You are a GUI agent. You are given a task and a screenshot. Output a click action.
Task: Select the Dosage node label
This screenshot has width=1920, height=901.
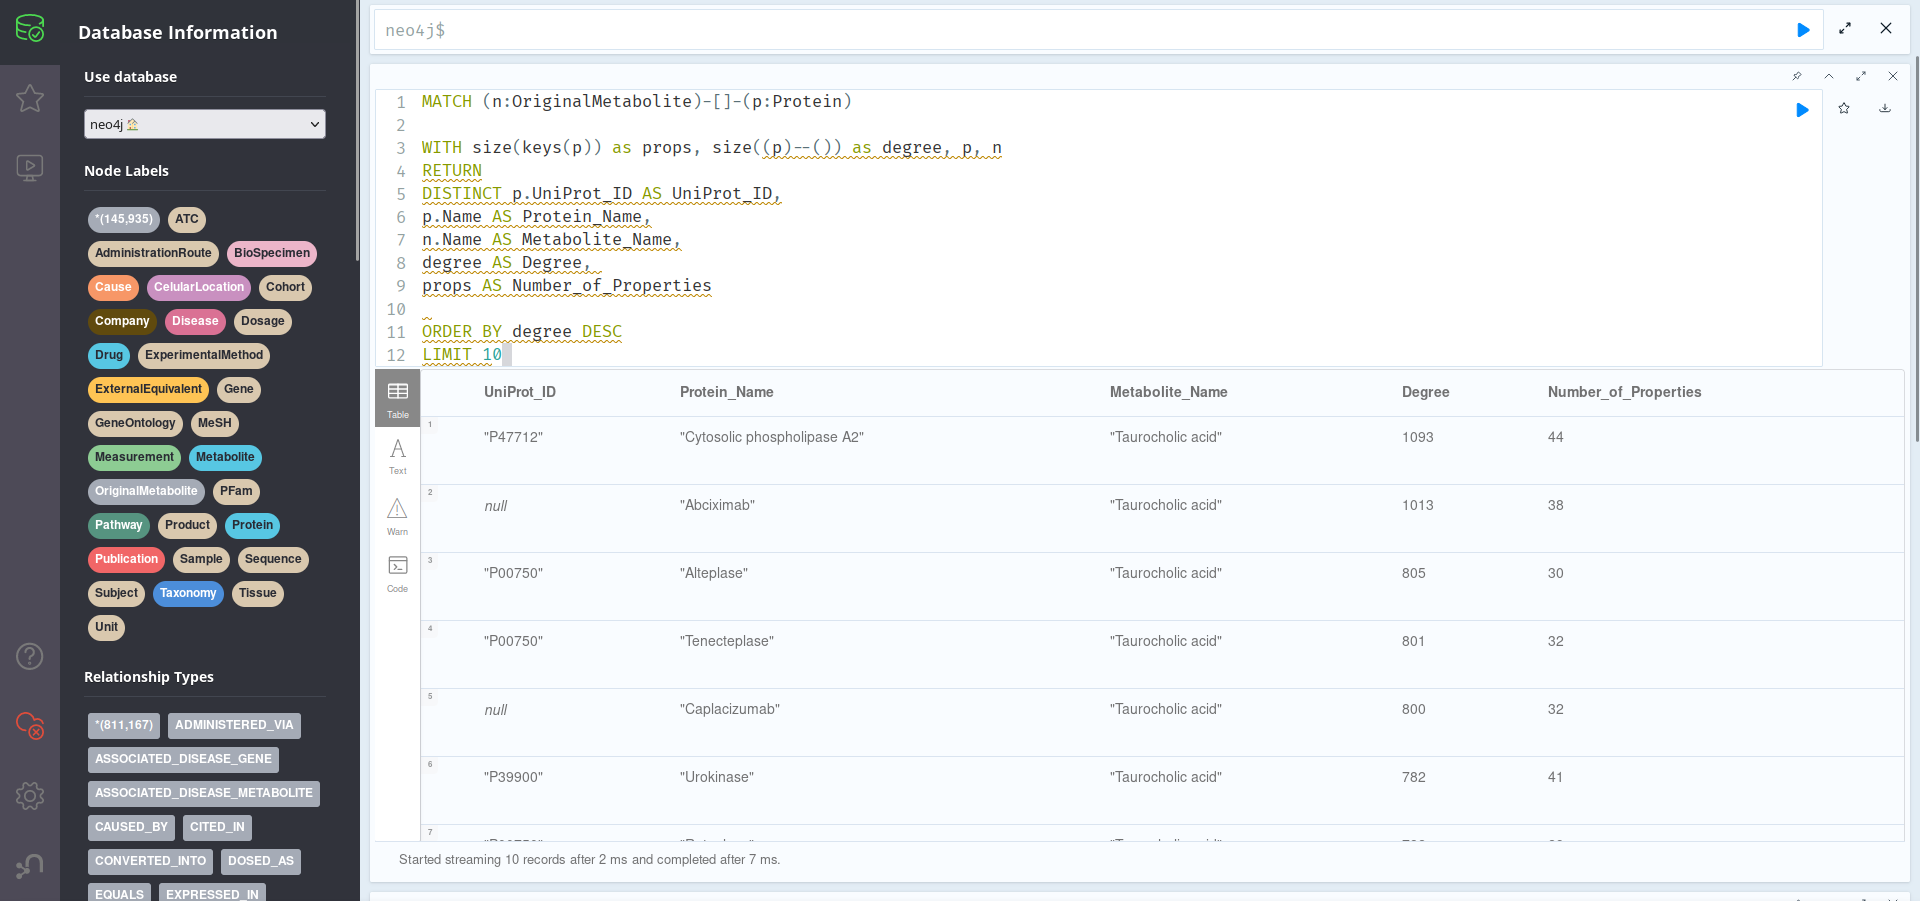(x=263, y=321)
